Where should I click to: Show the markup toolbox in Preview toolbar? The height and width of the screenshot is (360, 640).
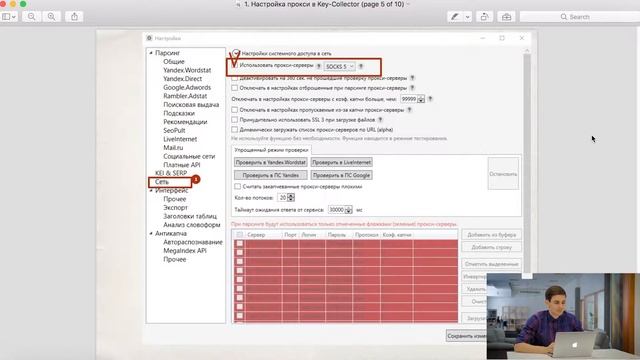click(507, 17)
